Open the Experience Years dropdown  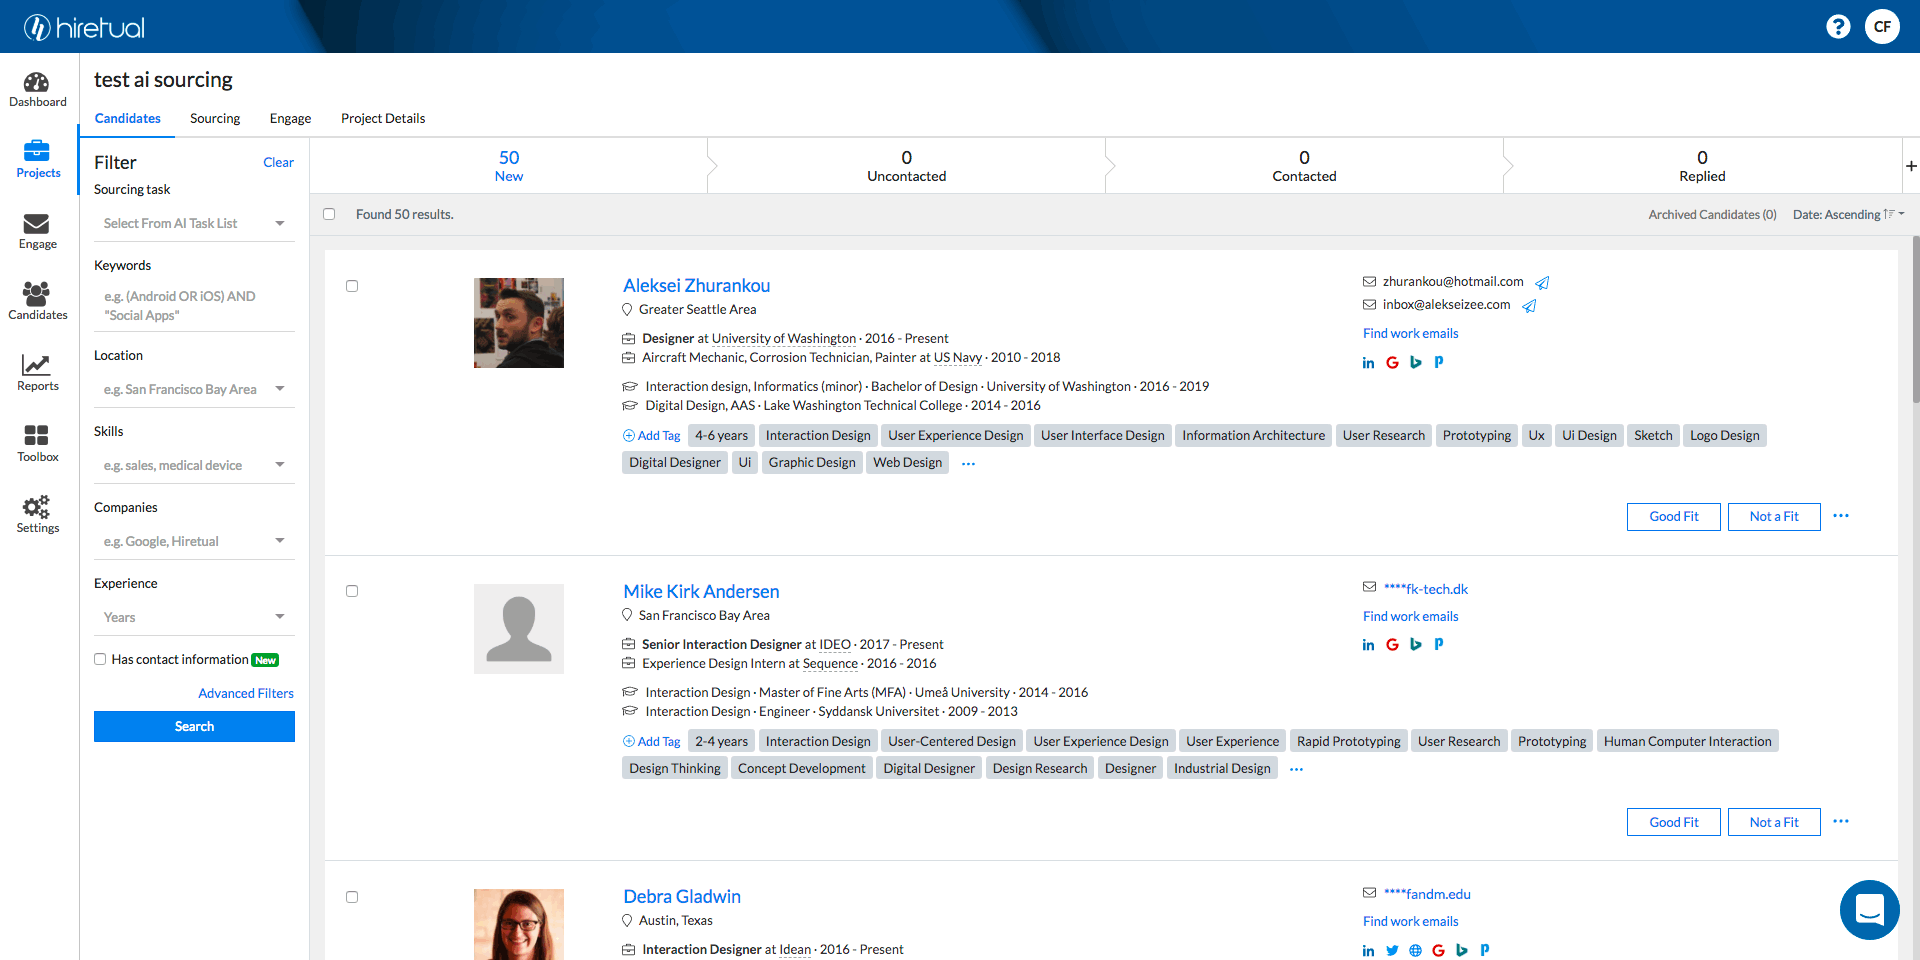click(x=194, y=617)
